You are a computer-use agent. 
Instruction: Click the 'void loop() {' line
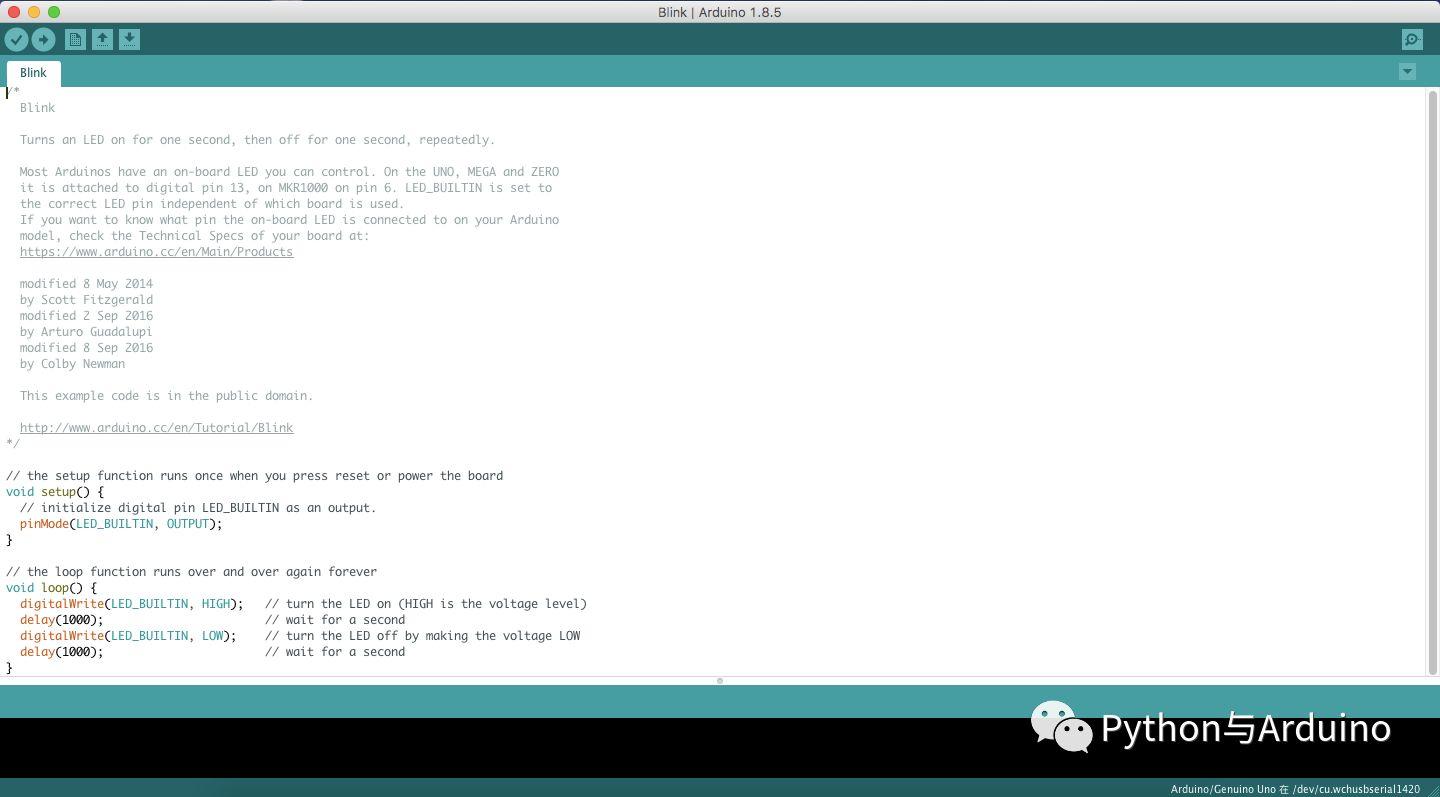51,588
